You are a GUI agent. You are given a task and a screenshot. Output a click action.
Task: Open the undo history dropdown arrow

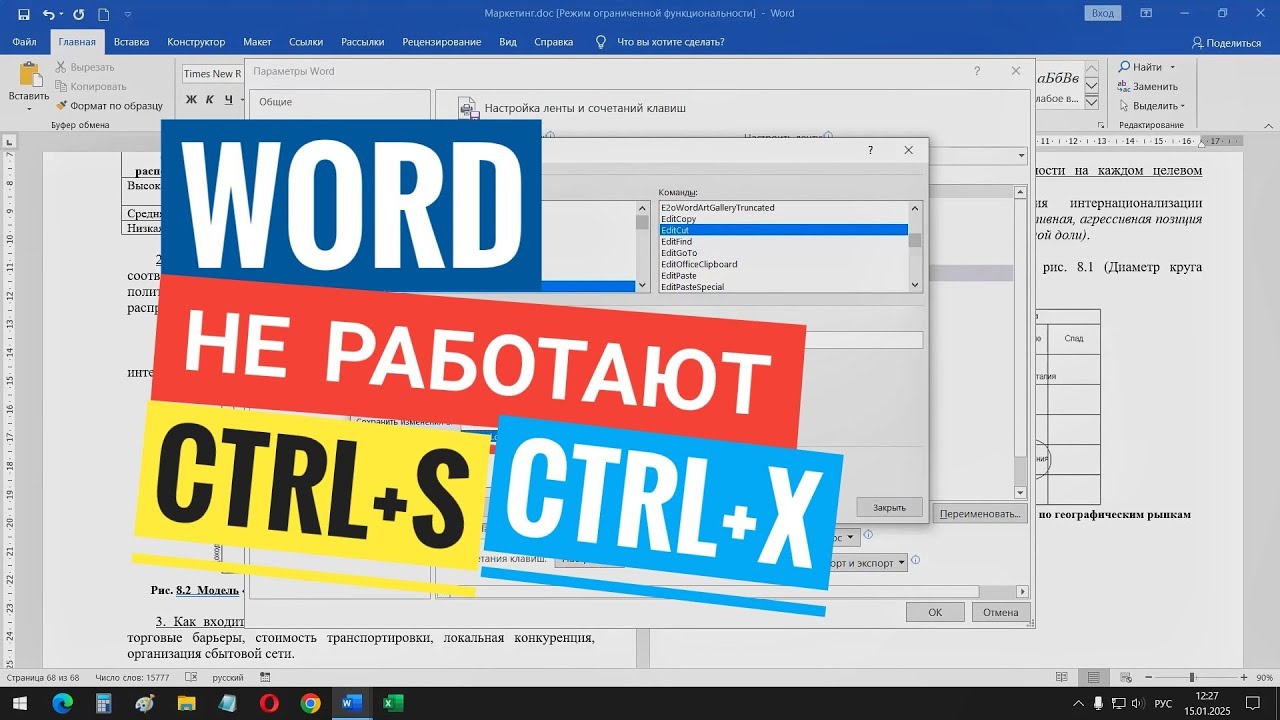[62, 14]
